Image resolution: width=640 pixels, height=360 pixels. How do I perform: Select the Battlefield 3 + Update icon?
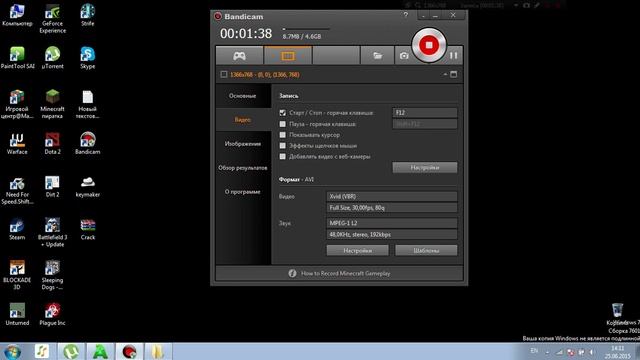coord(52,233)
